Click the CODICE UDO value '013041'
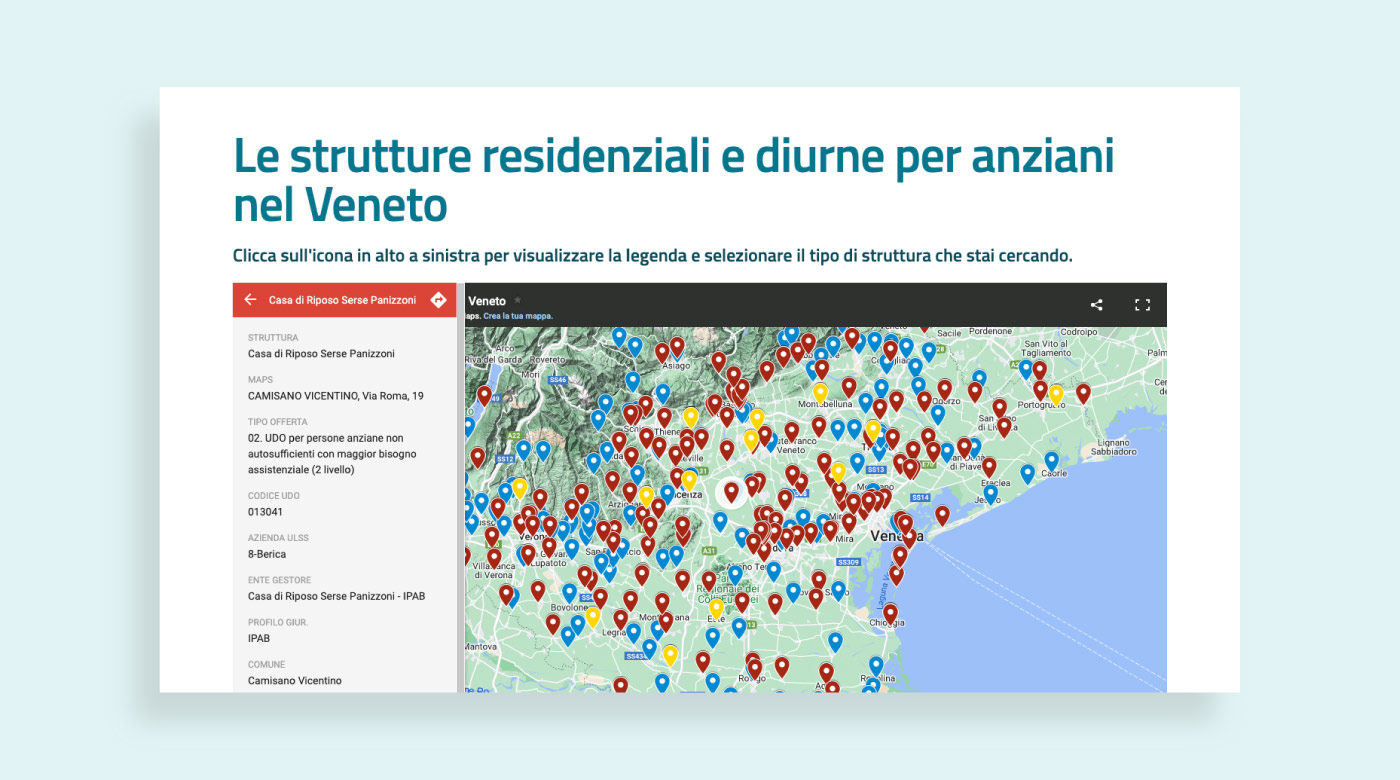Screen dimensions: 1400x780 pyautogui.click(x=263, y=512)
